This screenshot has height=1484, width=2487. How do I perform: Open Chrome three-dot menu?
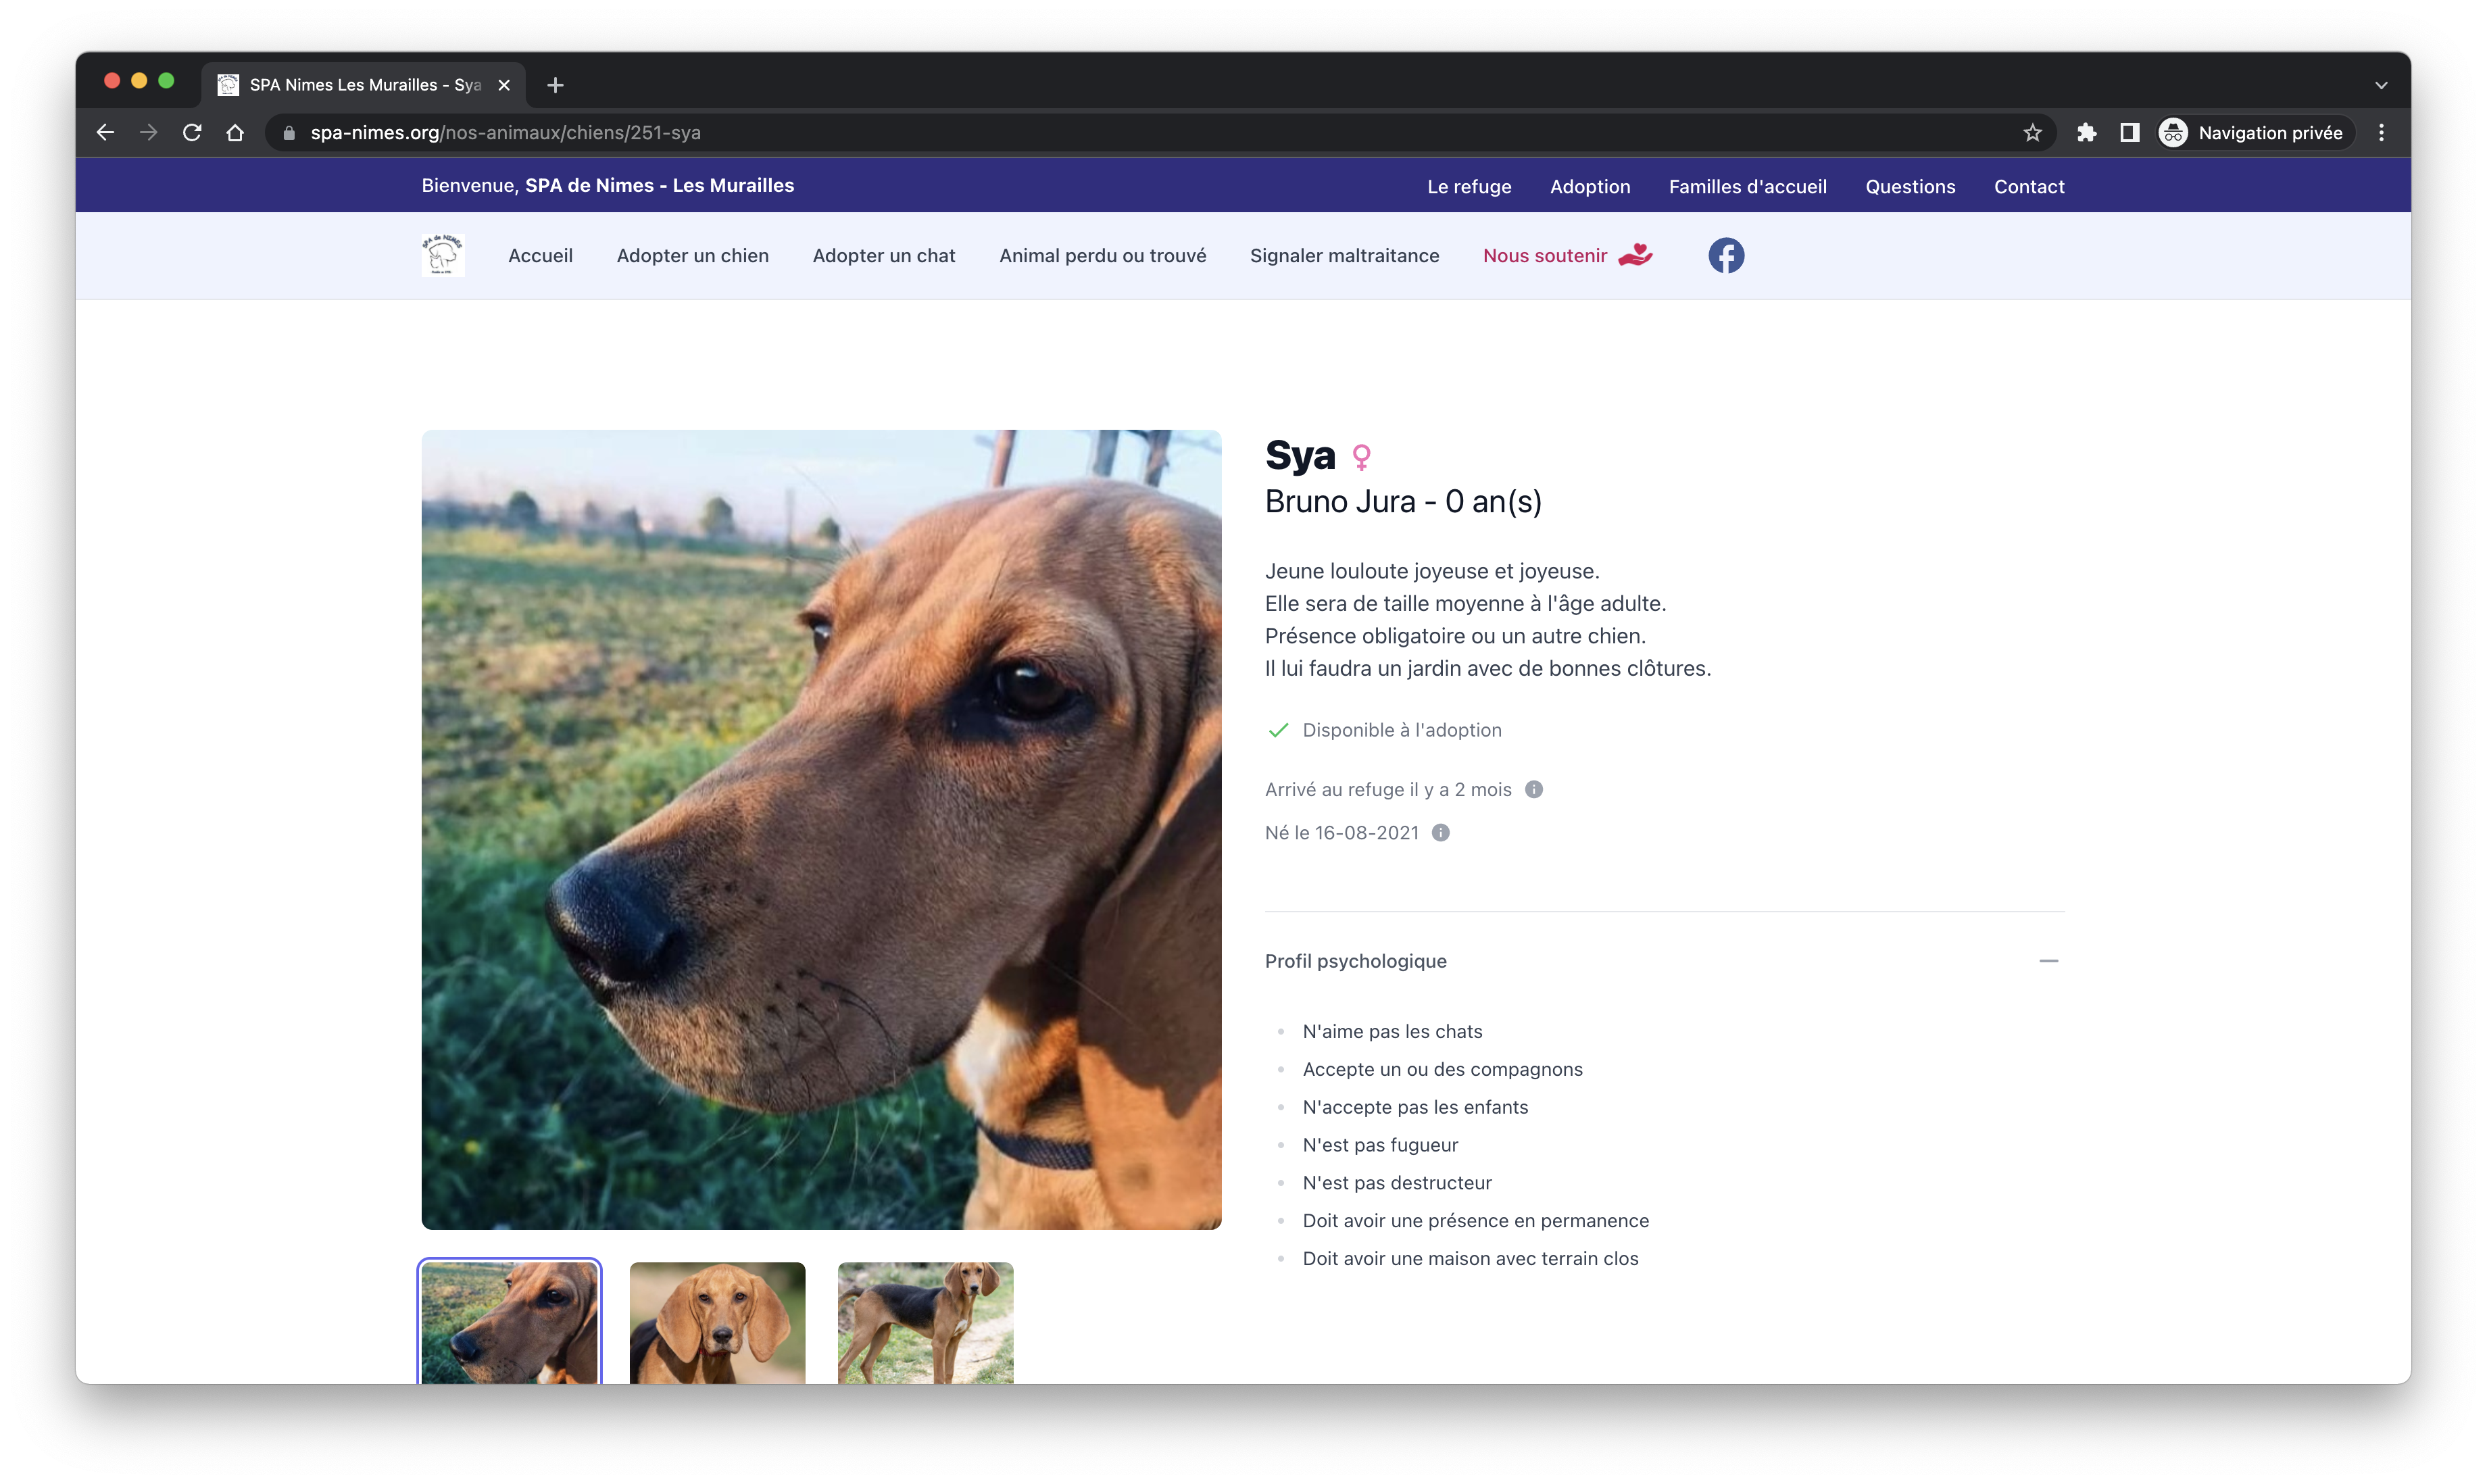(x=2381, y=133)
